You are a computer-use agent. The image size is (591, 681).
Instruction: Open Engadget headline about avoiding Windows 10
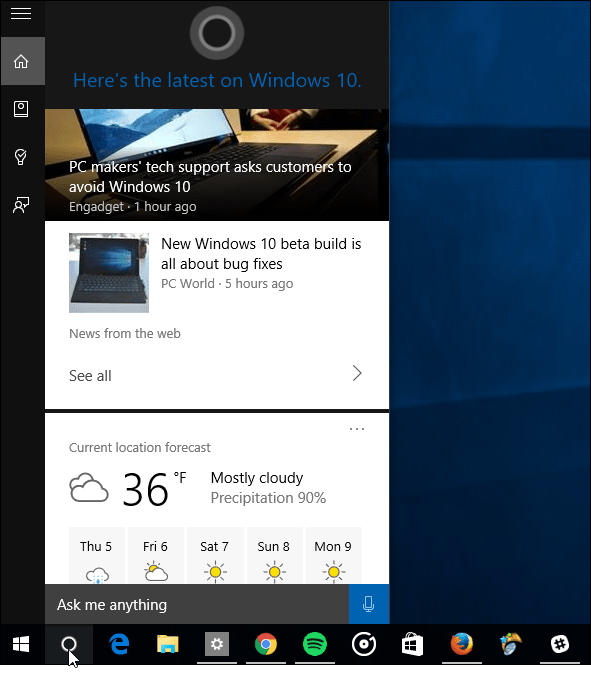pyautogui.click(x=210, y=177)
